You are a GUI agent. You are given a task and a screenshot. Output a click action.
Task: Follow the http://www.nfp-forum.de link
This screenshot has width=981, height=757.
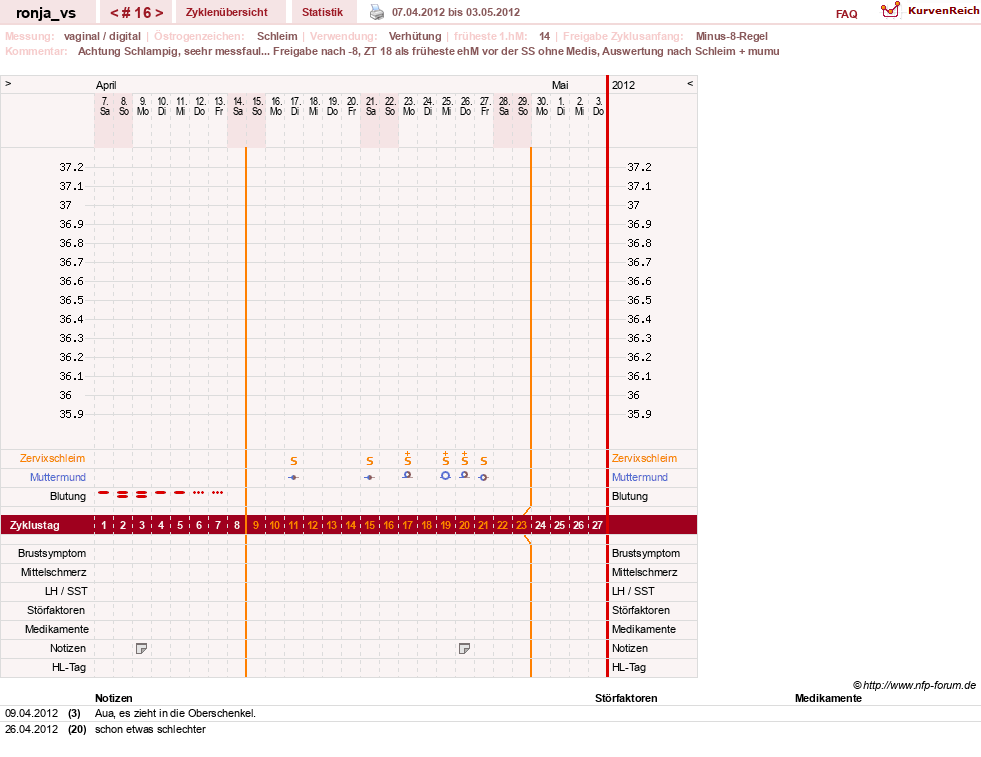point(919,685)
